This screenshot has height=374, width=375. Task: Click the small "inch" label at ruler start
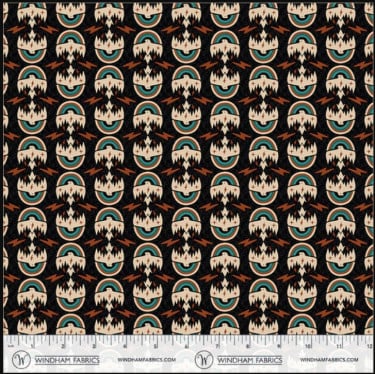click(11, 346)
